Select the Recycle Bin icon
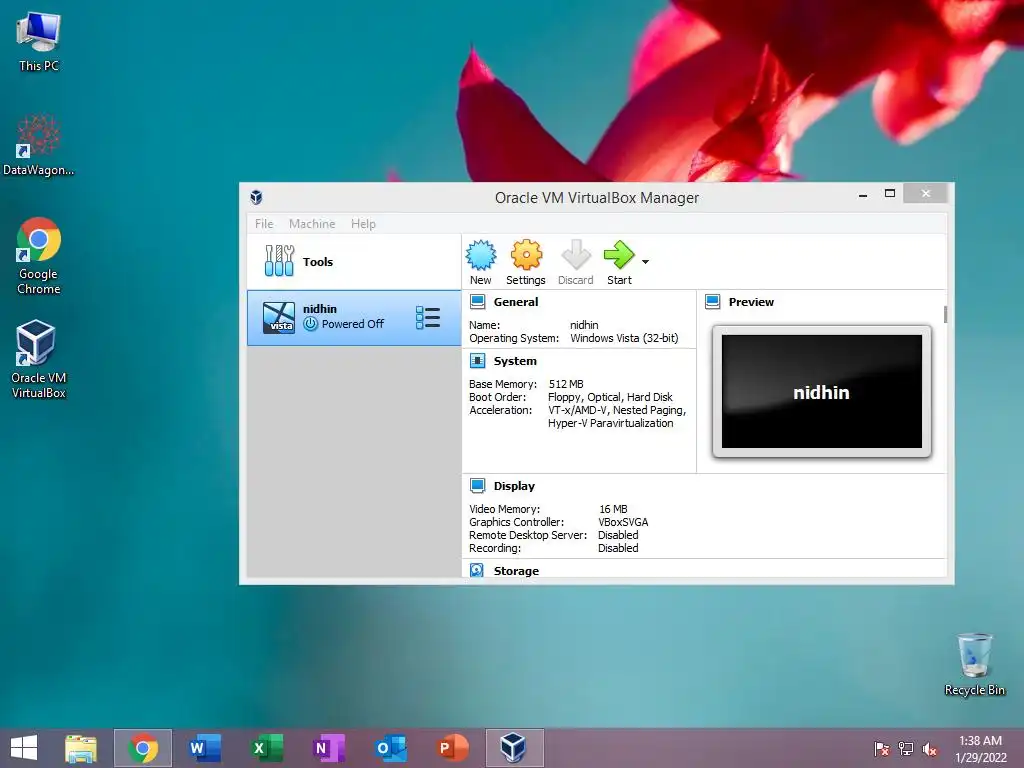This screenshot has width=1024, height=768. click(974, 664)
